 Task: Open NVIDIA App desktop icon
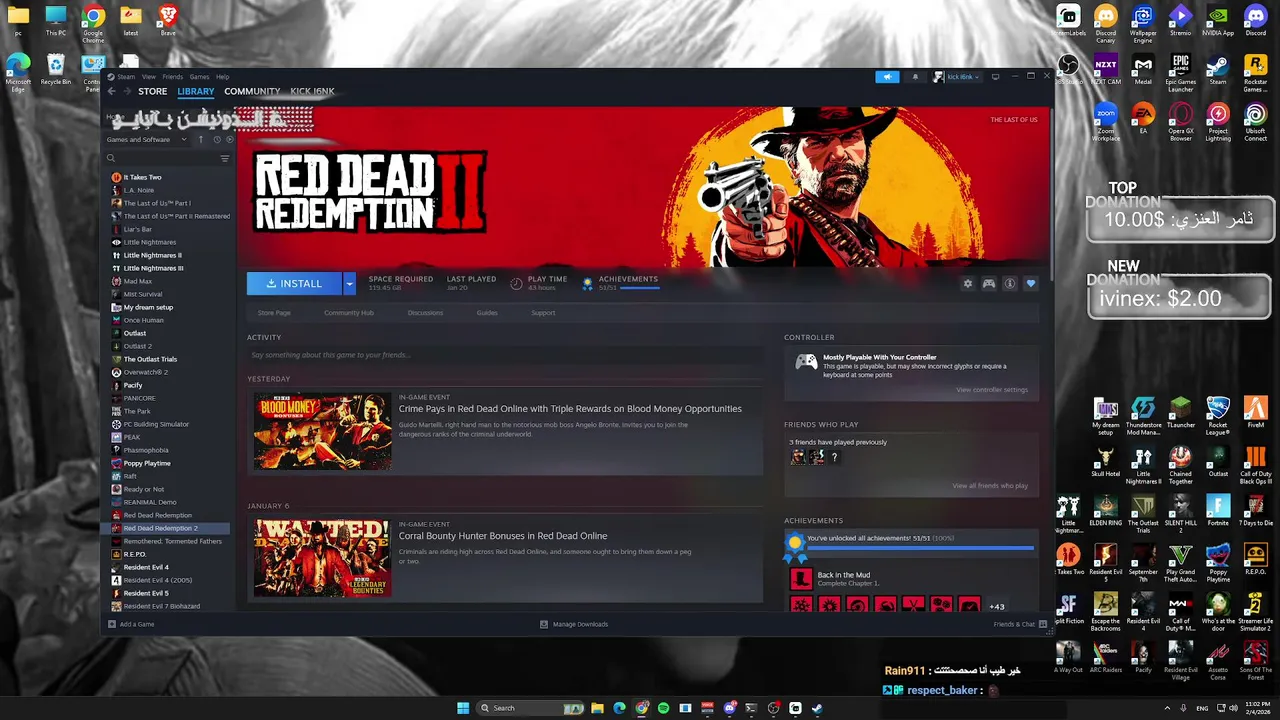[1218, 20]
